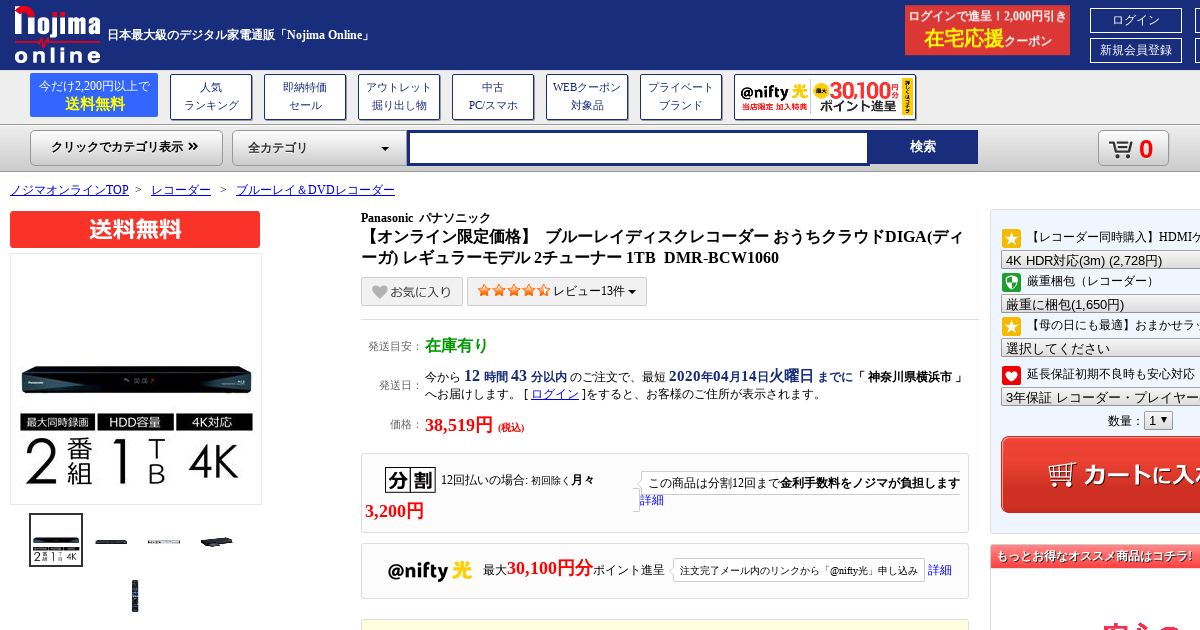Click the main product image
Image resolution: width=1200 pixels, height=630 pixels.
pos(136,379)
